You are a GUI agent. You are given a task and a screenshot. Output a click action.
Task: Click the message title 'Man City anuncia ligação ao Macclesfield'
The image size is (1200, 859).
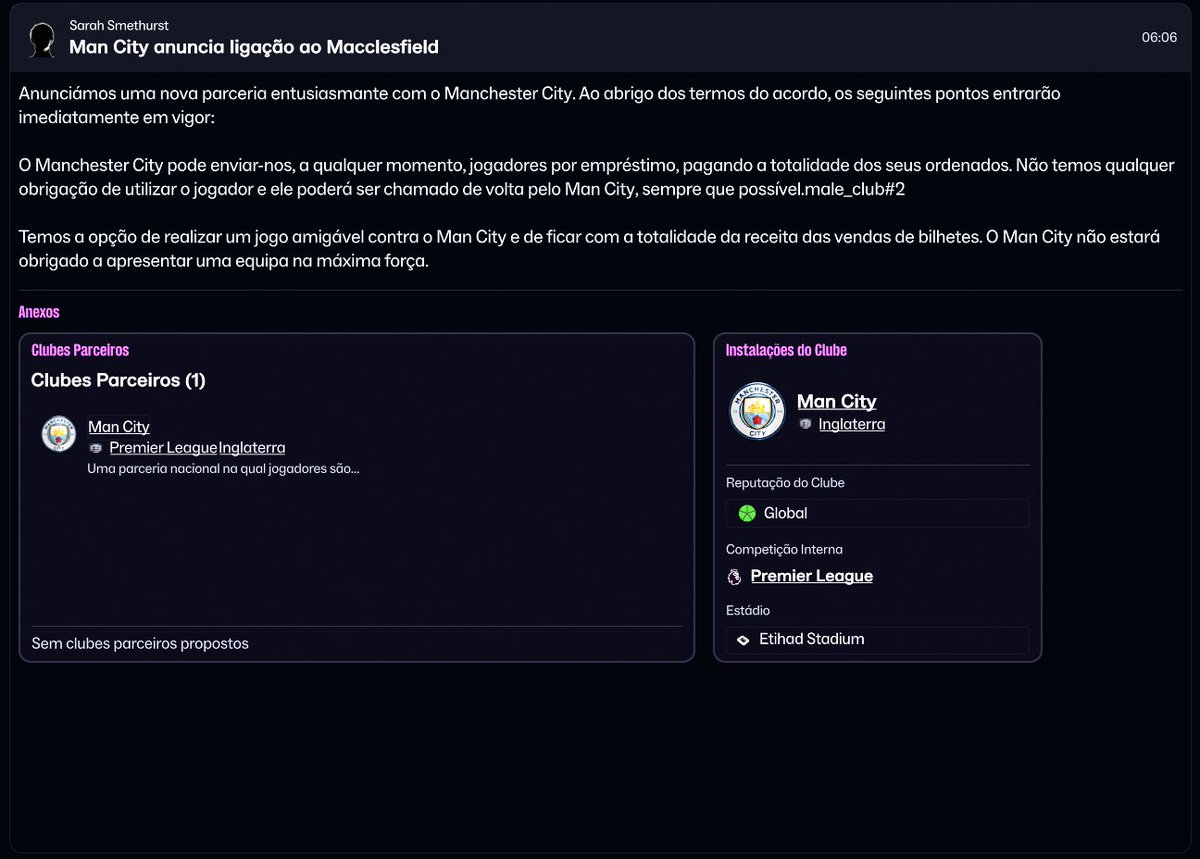[x=254, y=47]
